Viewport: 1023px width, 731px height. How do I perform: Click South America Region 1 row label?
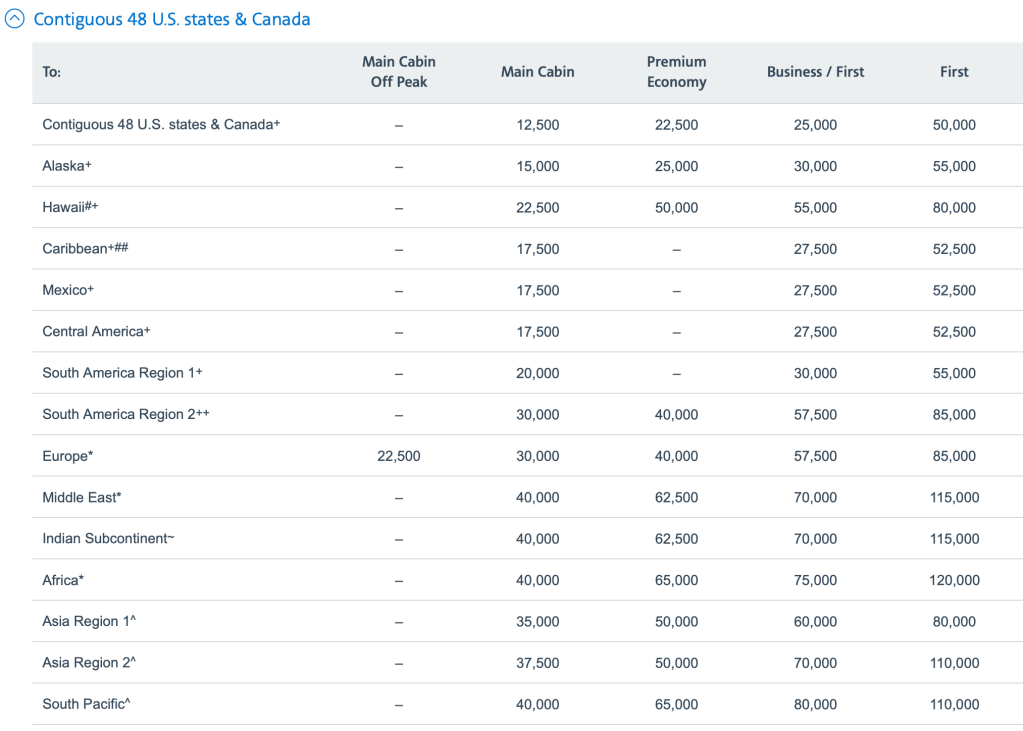[x=122, y=373]
